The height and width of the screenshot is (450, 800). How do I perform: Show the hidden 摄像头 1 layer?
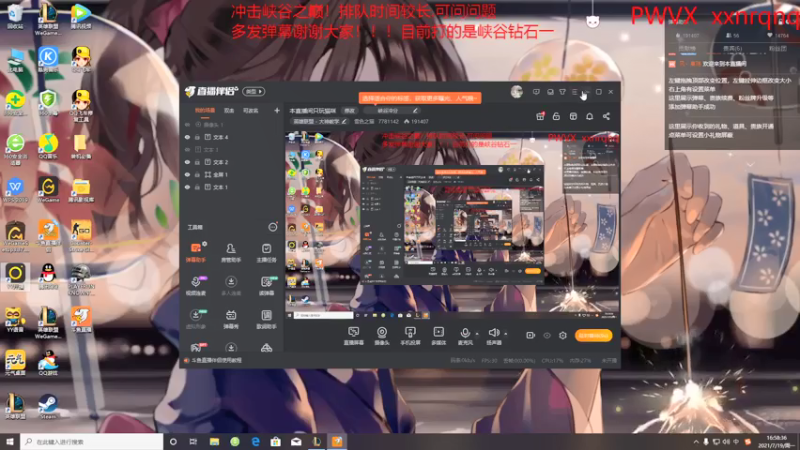pos(187,124)
